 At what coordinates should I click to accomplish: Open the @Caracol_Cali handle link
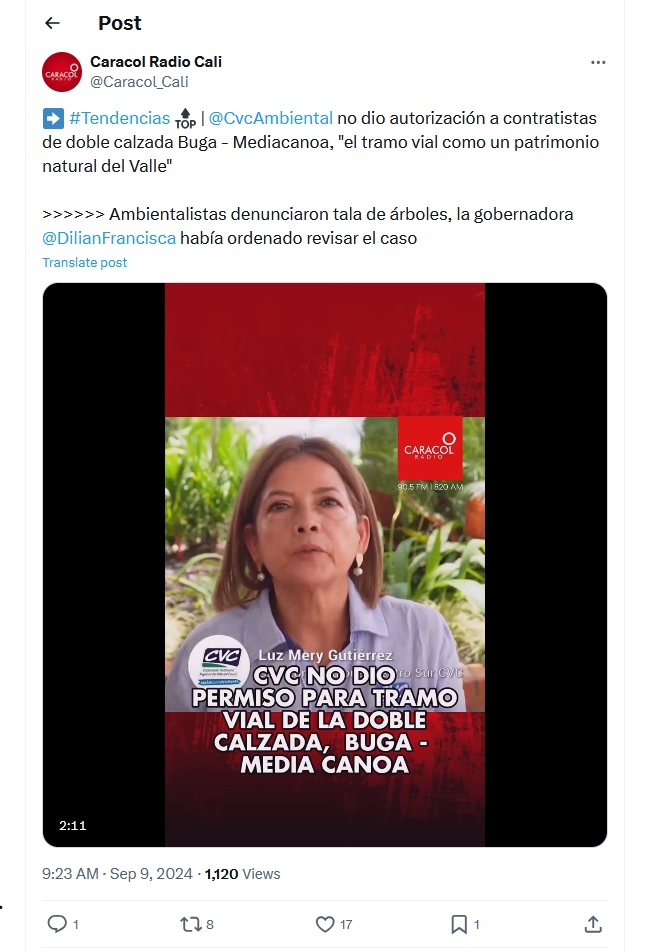(139, 82)
